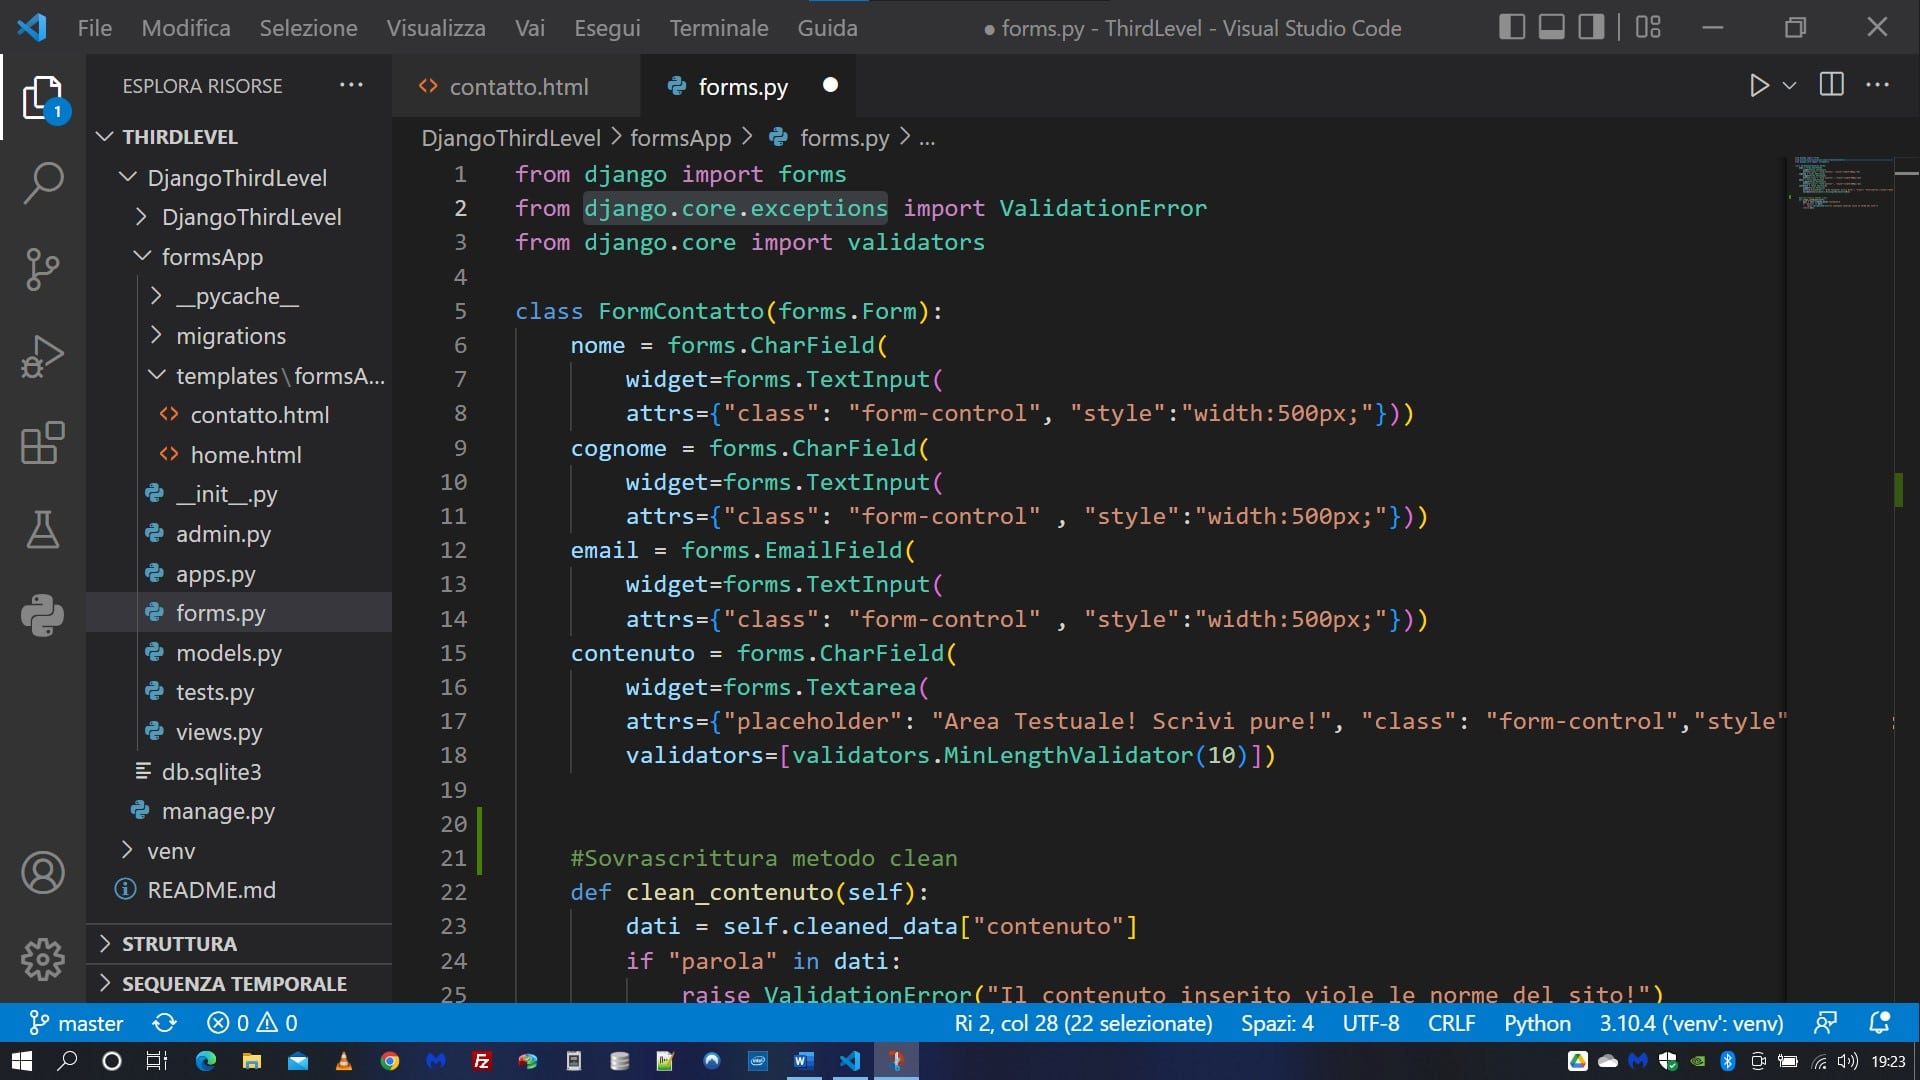Toggle the bottom panel layout

[1552, 27]
